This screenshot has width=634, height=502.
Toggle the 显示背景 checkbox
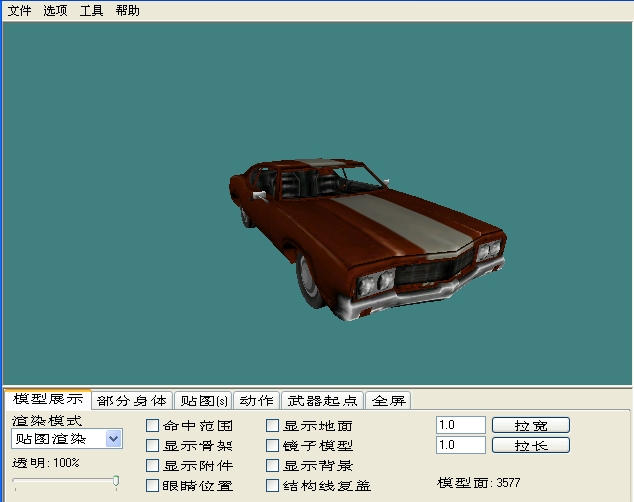[273, 466]
